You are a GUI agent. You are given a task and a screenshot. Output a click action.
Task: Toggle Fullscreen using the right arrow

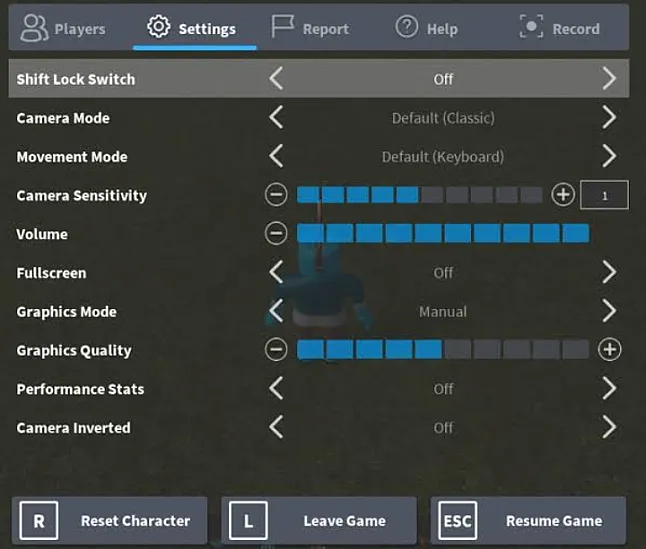(609, 272)
